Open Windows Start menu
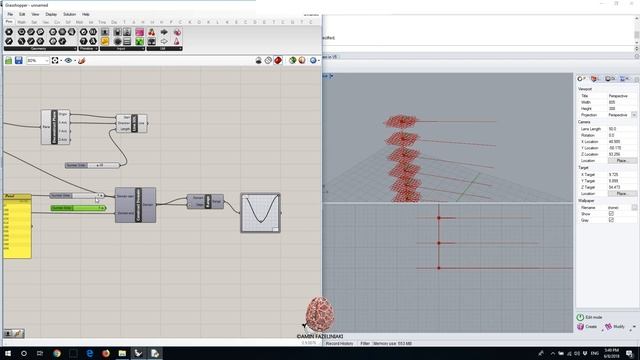 pyautogui.click(x=8, y=353)
